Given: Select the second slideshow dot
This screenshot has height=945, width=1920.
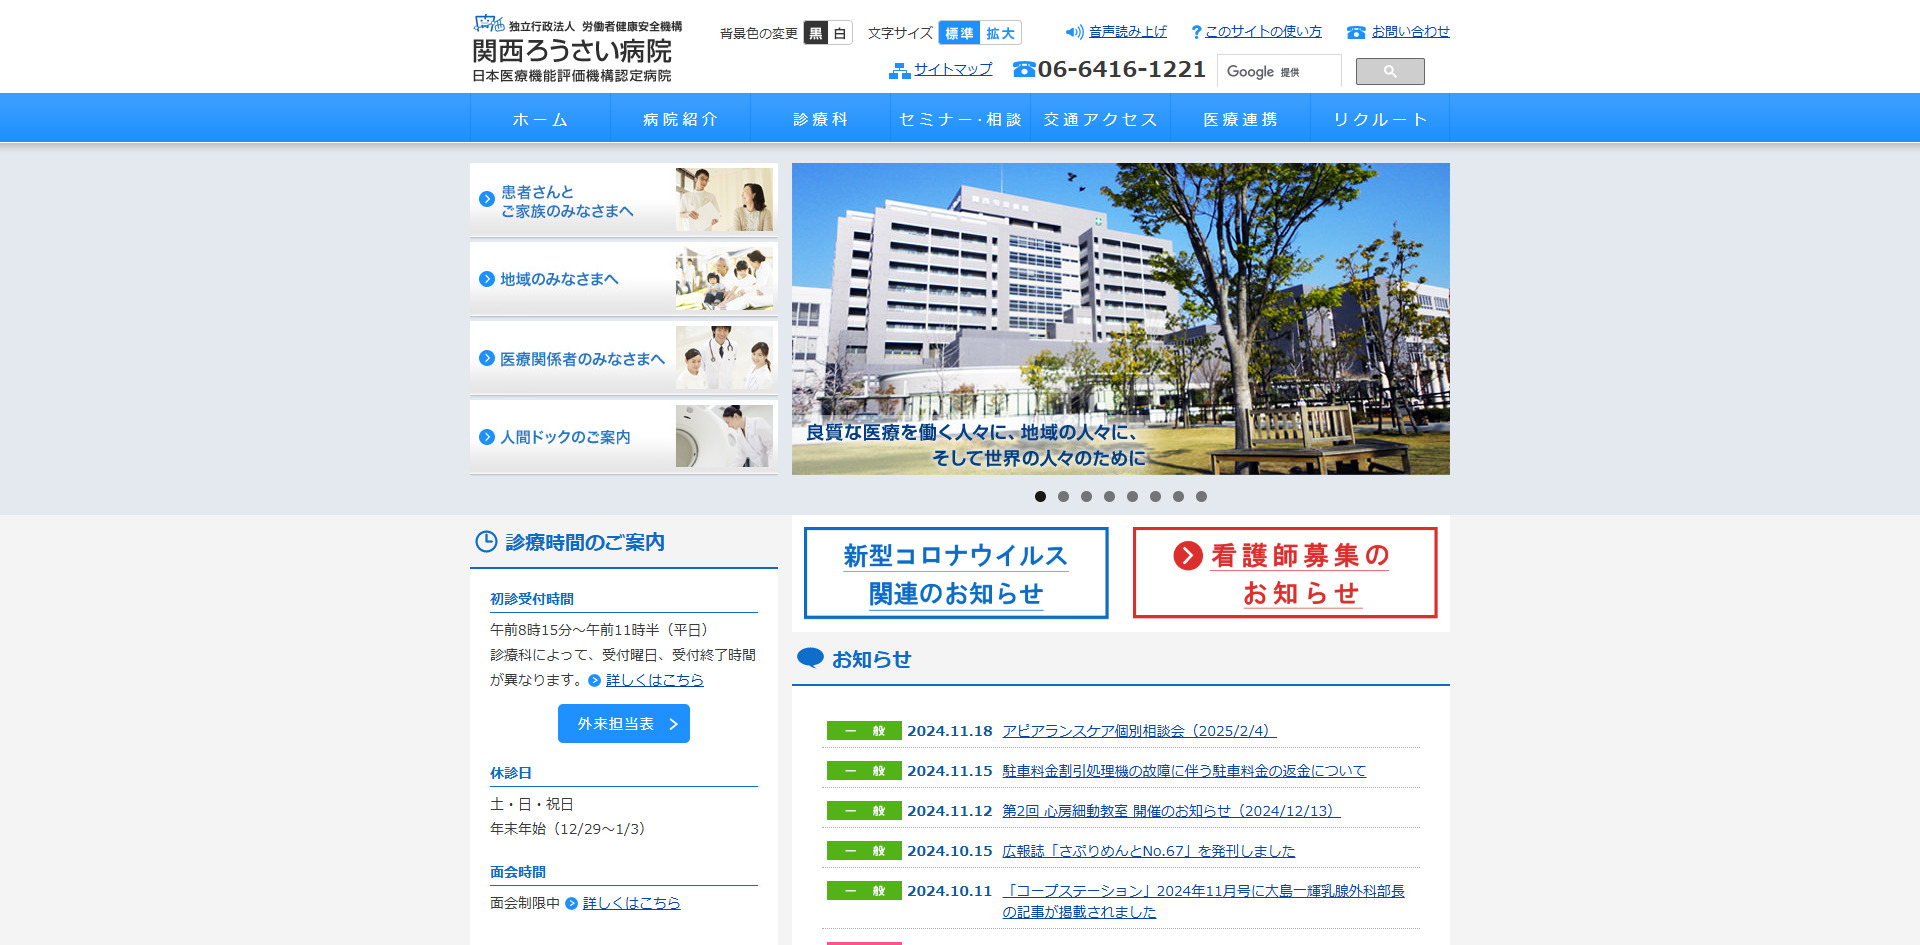Looking at the screenshot, I should point(1063,496).
